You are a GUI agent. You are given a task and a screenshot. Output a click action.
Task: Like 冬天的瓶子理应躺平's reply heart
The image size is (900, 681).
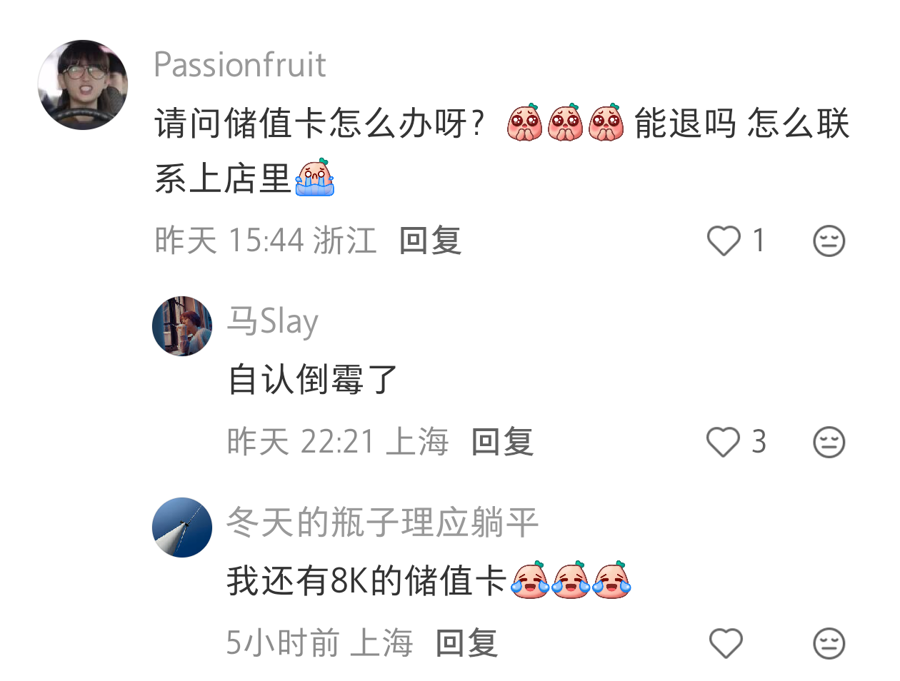tap(726, 643)
